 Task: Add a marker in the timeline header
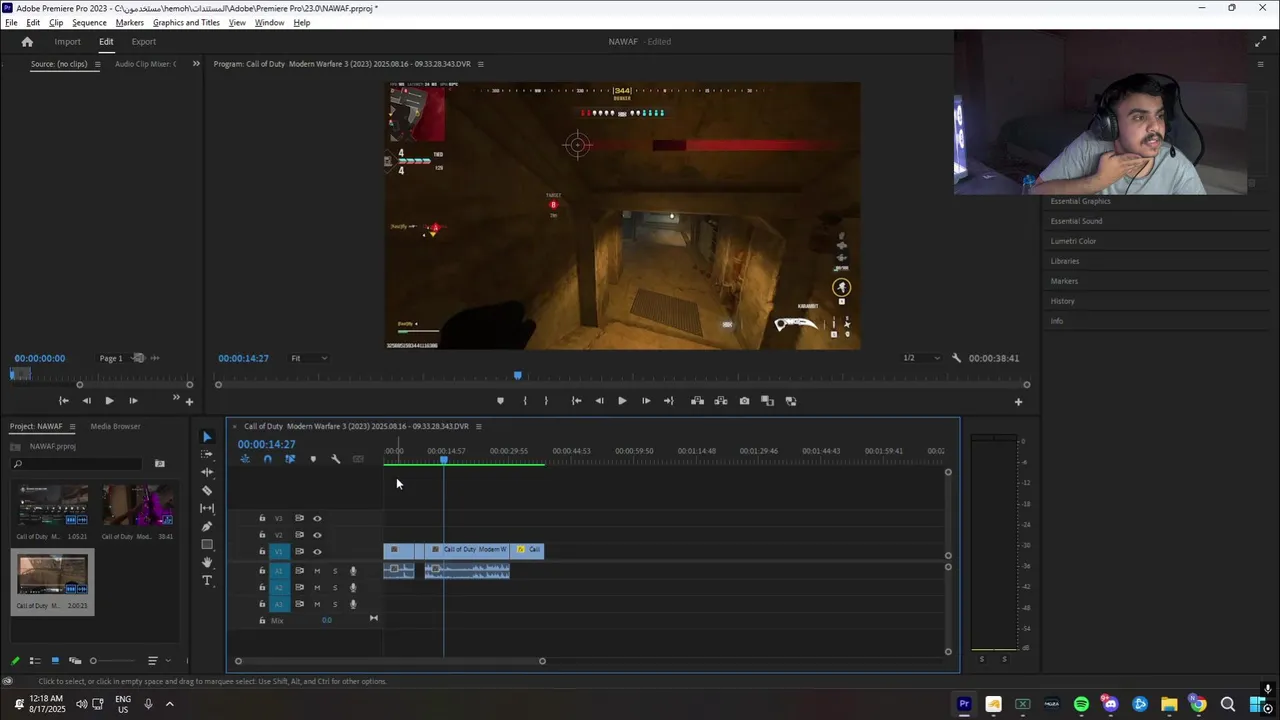click(x=313, y=459)
